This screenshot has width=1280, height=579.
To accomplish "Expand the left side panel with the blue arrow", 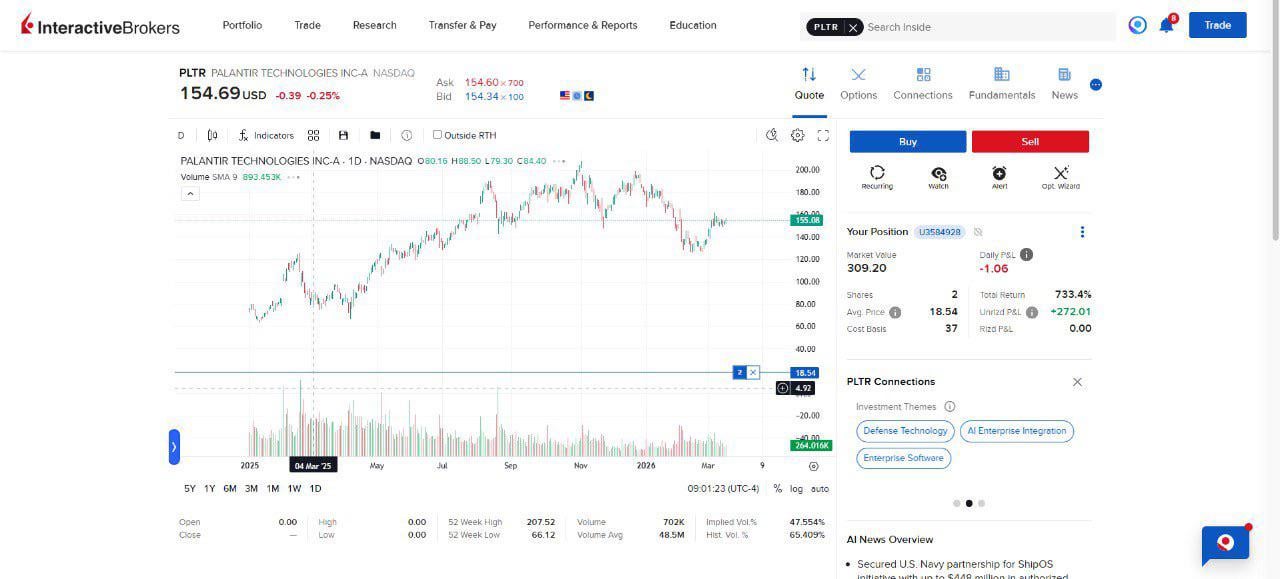I will point(174,447).
